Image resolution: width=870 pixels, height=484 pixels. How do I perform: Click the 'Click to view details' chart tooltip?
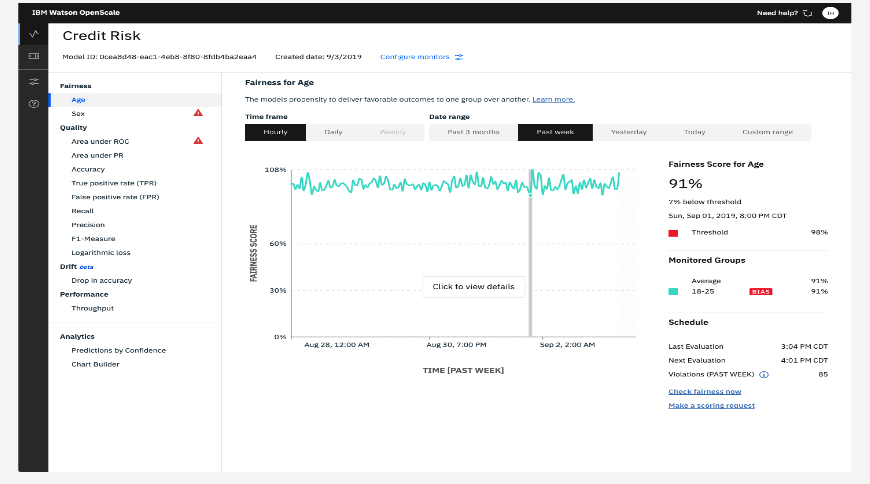pos(473,286)
